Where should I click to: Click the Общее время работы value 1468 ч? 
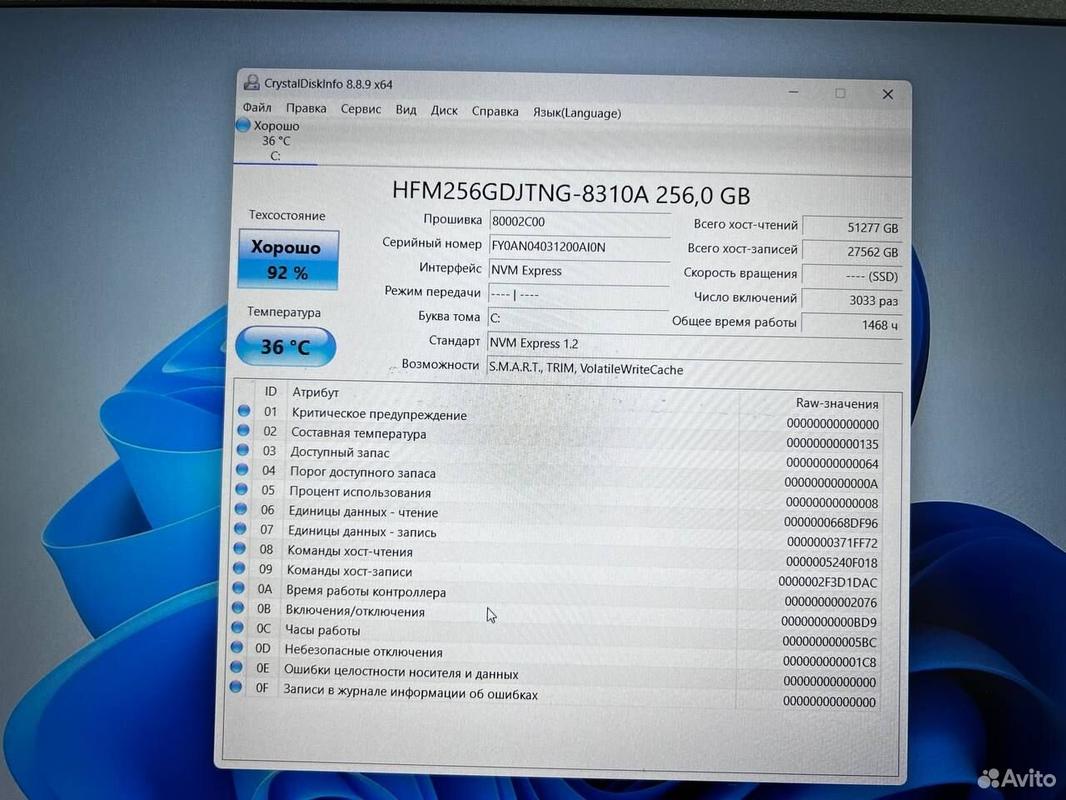[853, 325]
